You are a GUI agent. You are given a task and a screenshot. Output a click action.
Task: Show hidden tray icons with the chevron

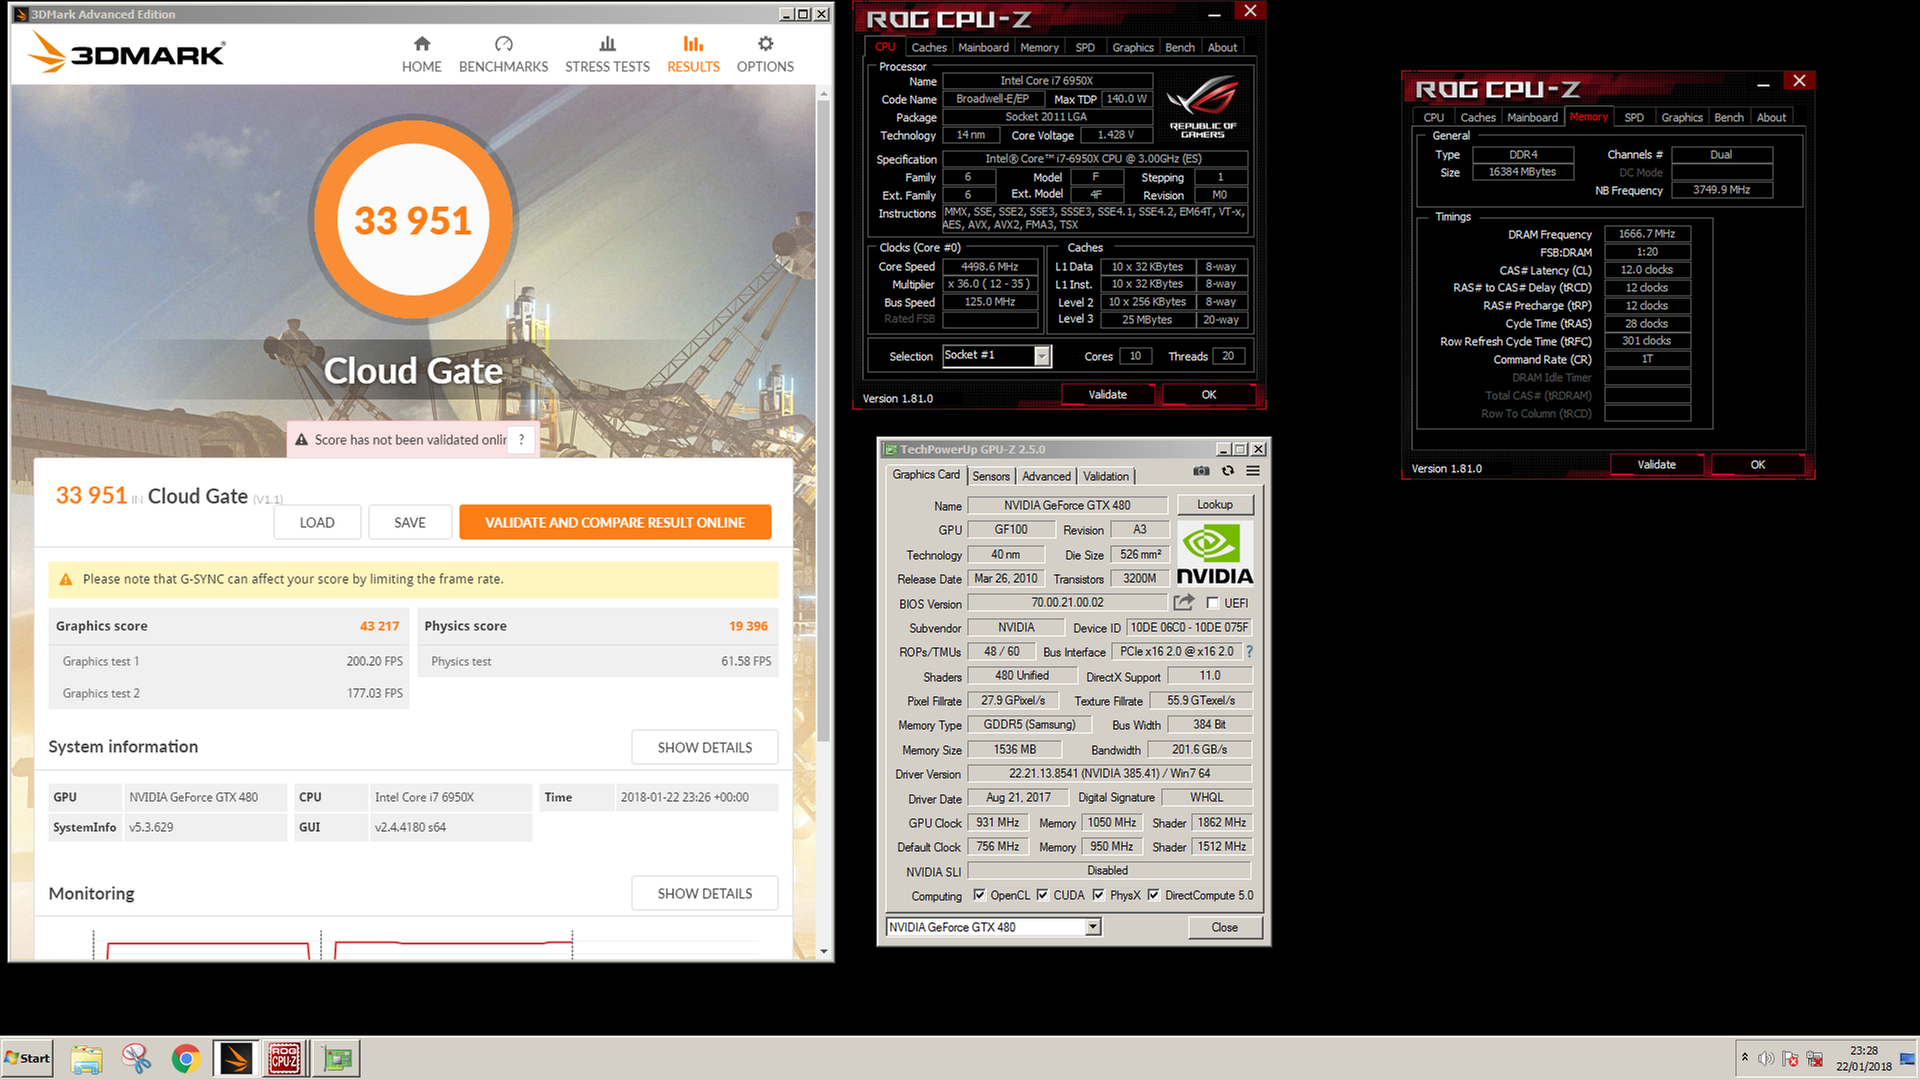(x=1745, y=1057)
